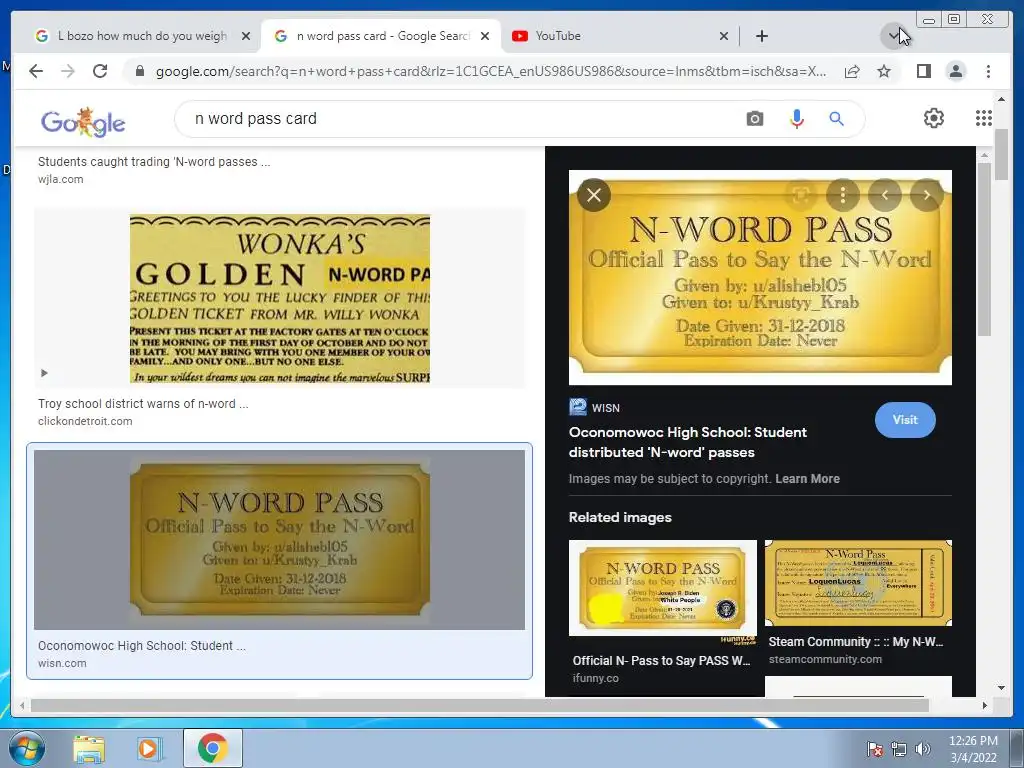Switch to the 'L bozo how much do you weigh' tab
The width and height of the screenshot is (1024, 768).
(142, 36)
